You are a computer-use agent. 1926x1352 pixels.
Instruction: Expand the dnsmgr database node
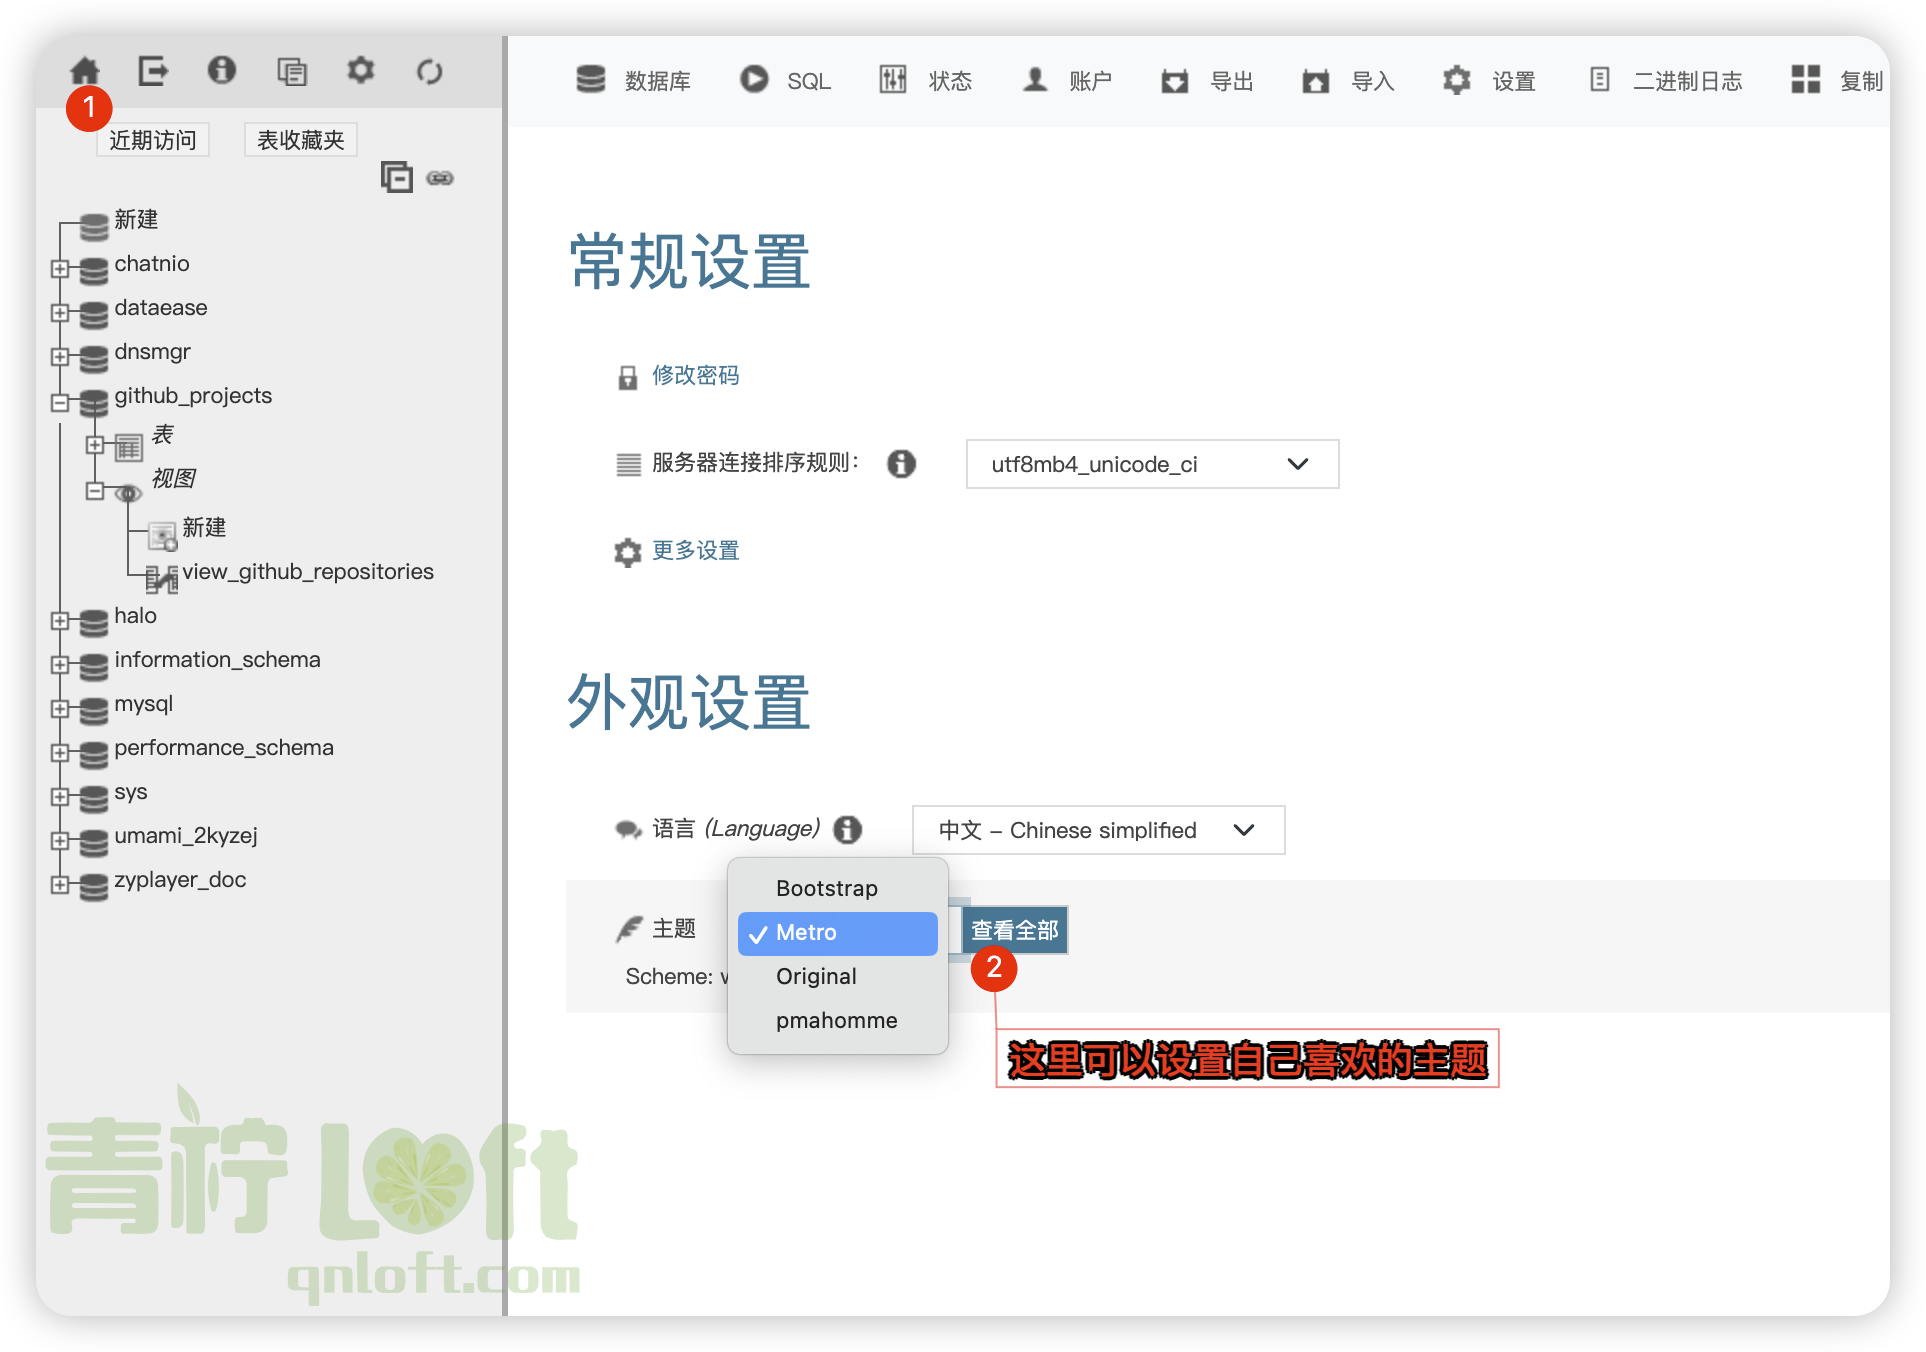click(x=60, y=357)
